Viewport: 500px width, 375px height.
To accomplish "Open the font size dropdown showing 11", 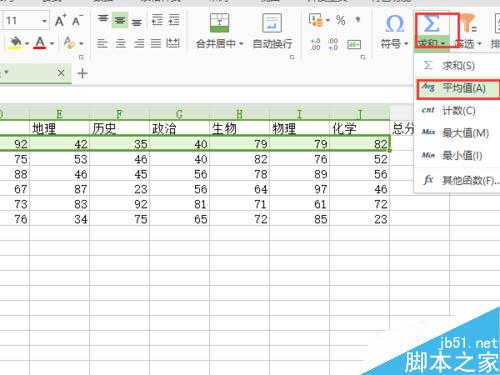I will 44,21.
